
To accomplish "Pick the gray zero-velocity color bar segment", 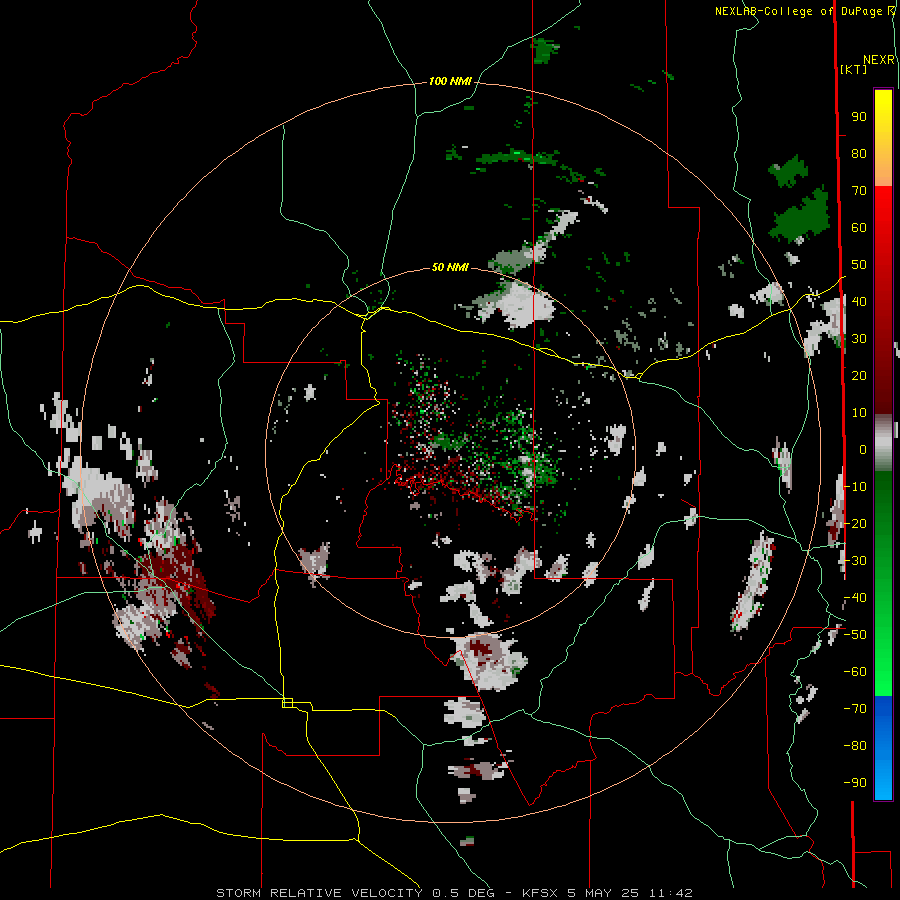I will (x=883, y=443).
